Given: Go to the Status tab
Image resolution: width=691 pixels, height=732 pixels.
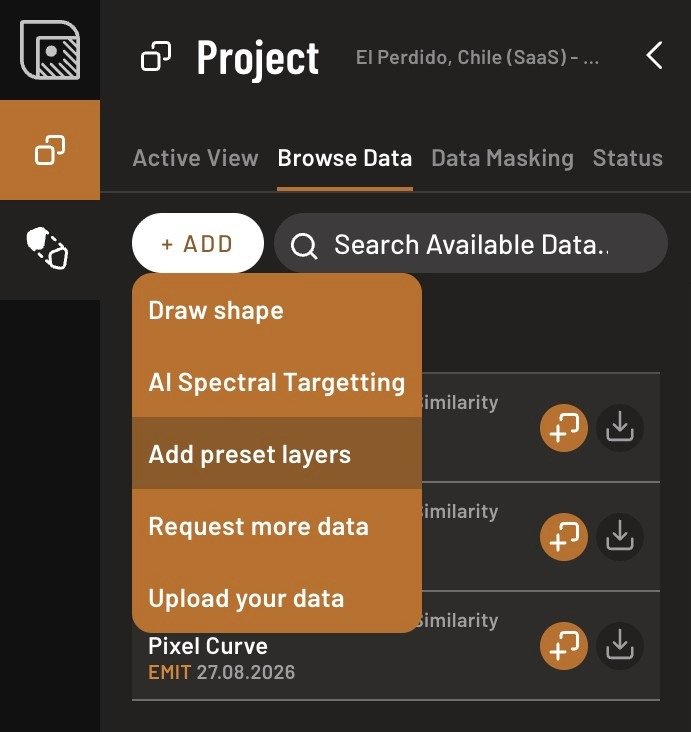Looking at the screenshot, I should 628,158.
